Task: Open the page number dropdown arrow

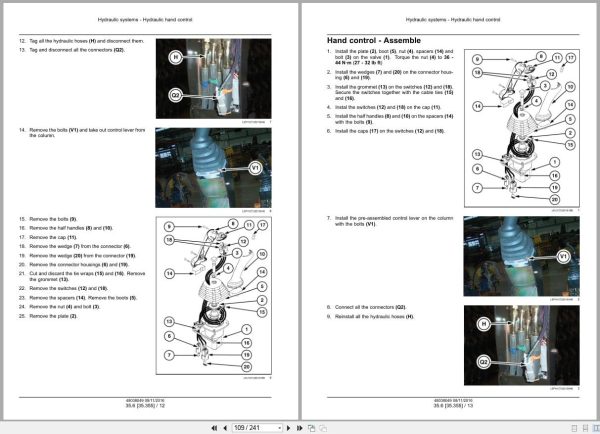Action: tap(280, 428)
